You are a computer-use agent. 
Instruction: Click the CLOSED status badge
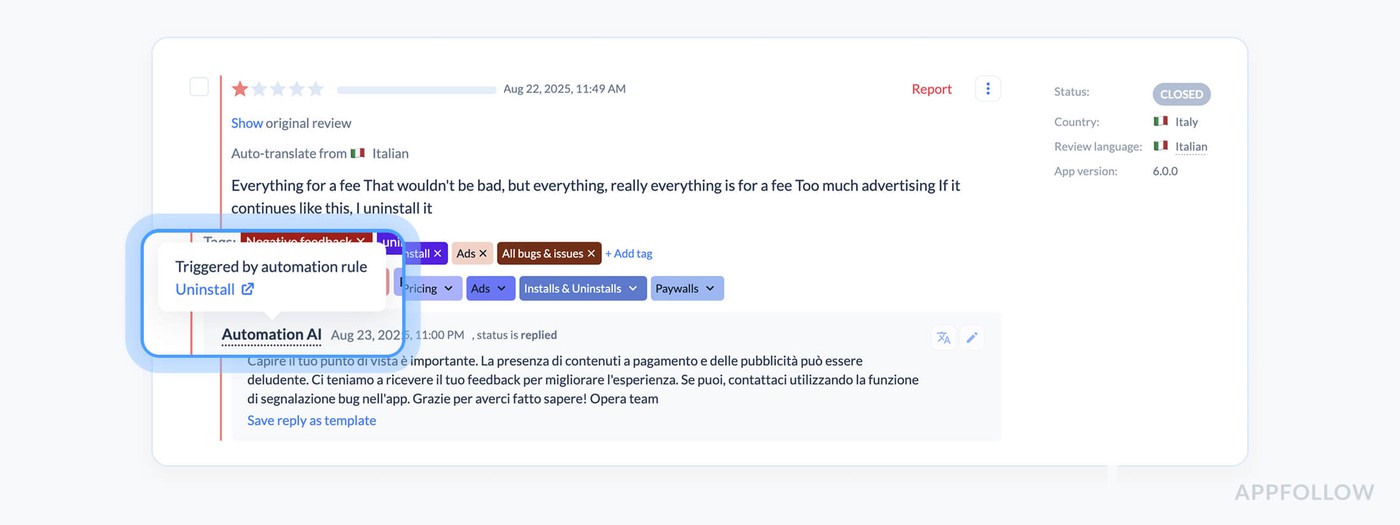tap(1181, 94)
